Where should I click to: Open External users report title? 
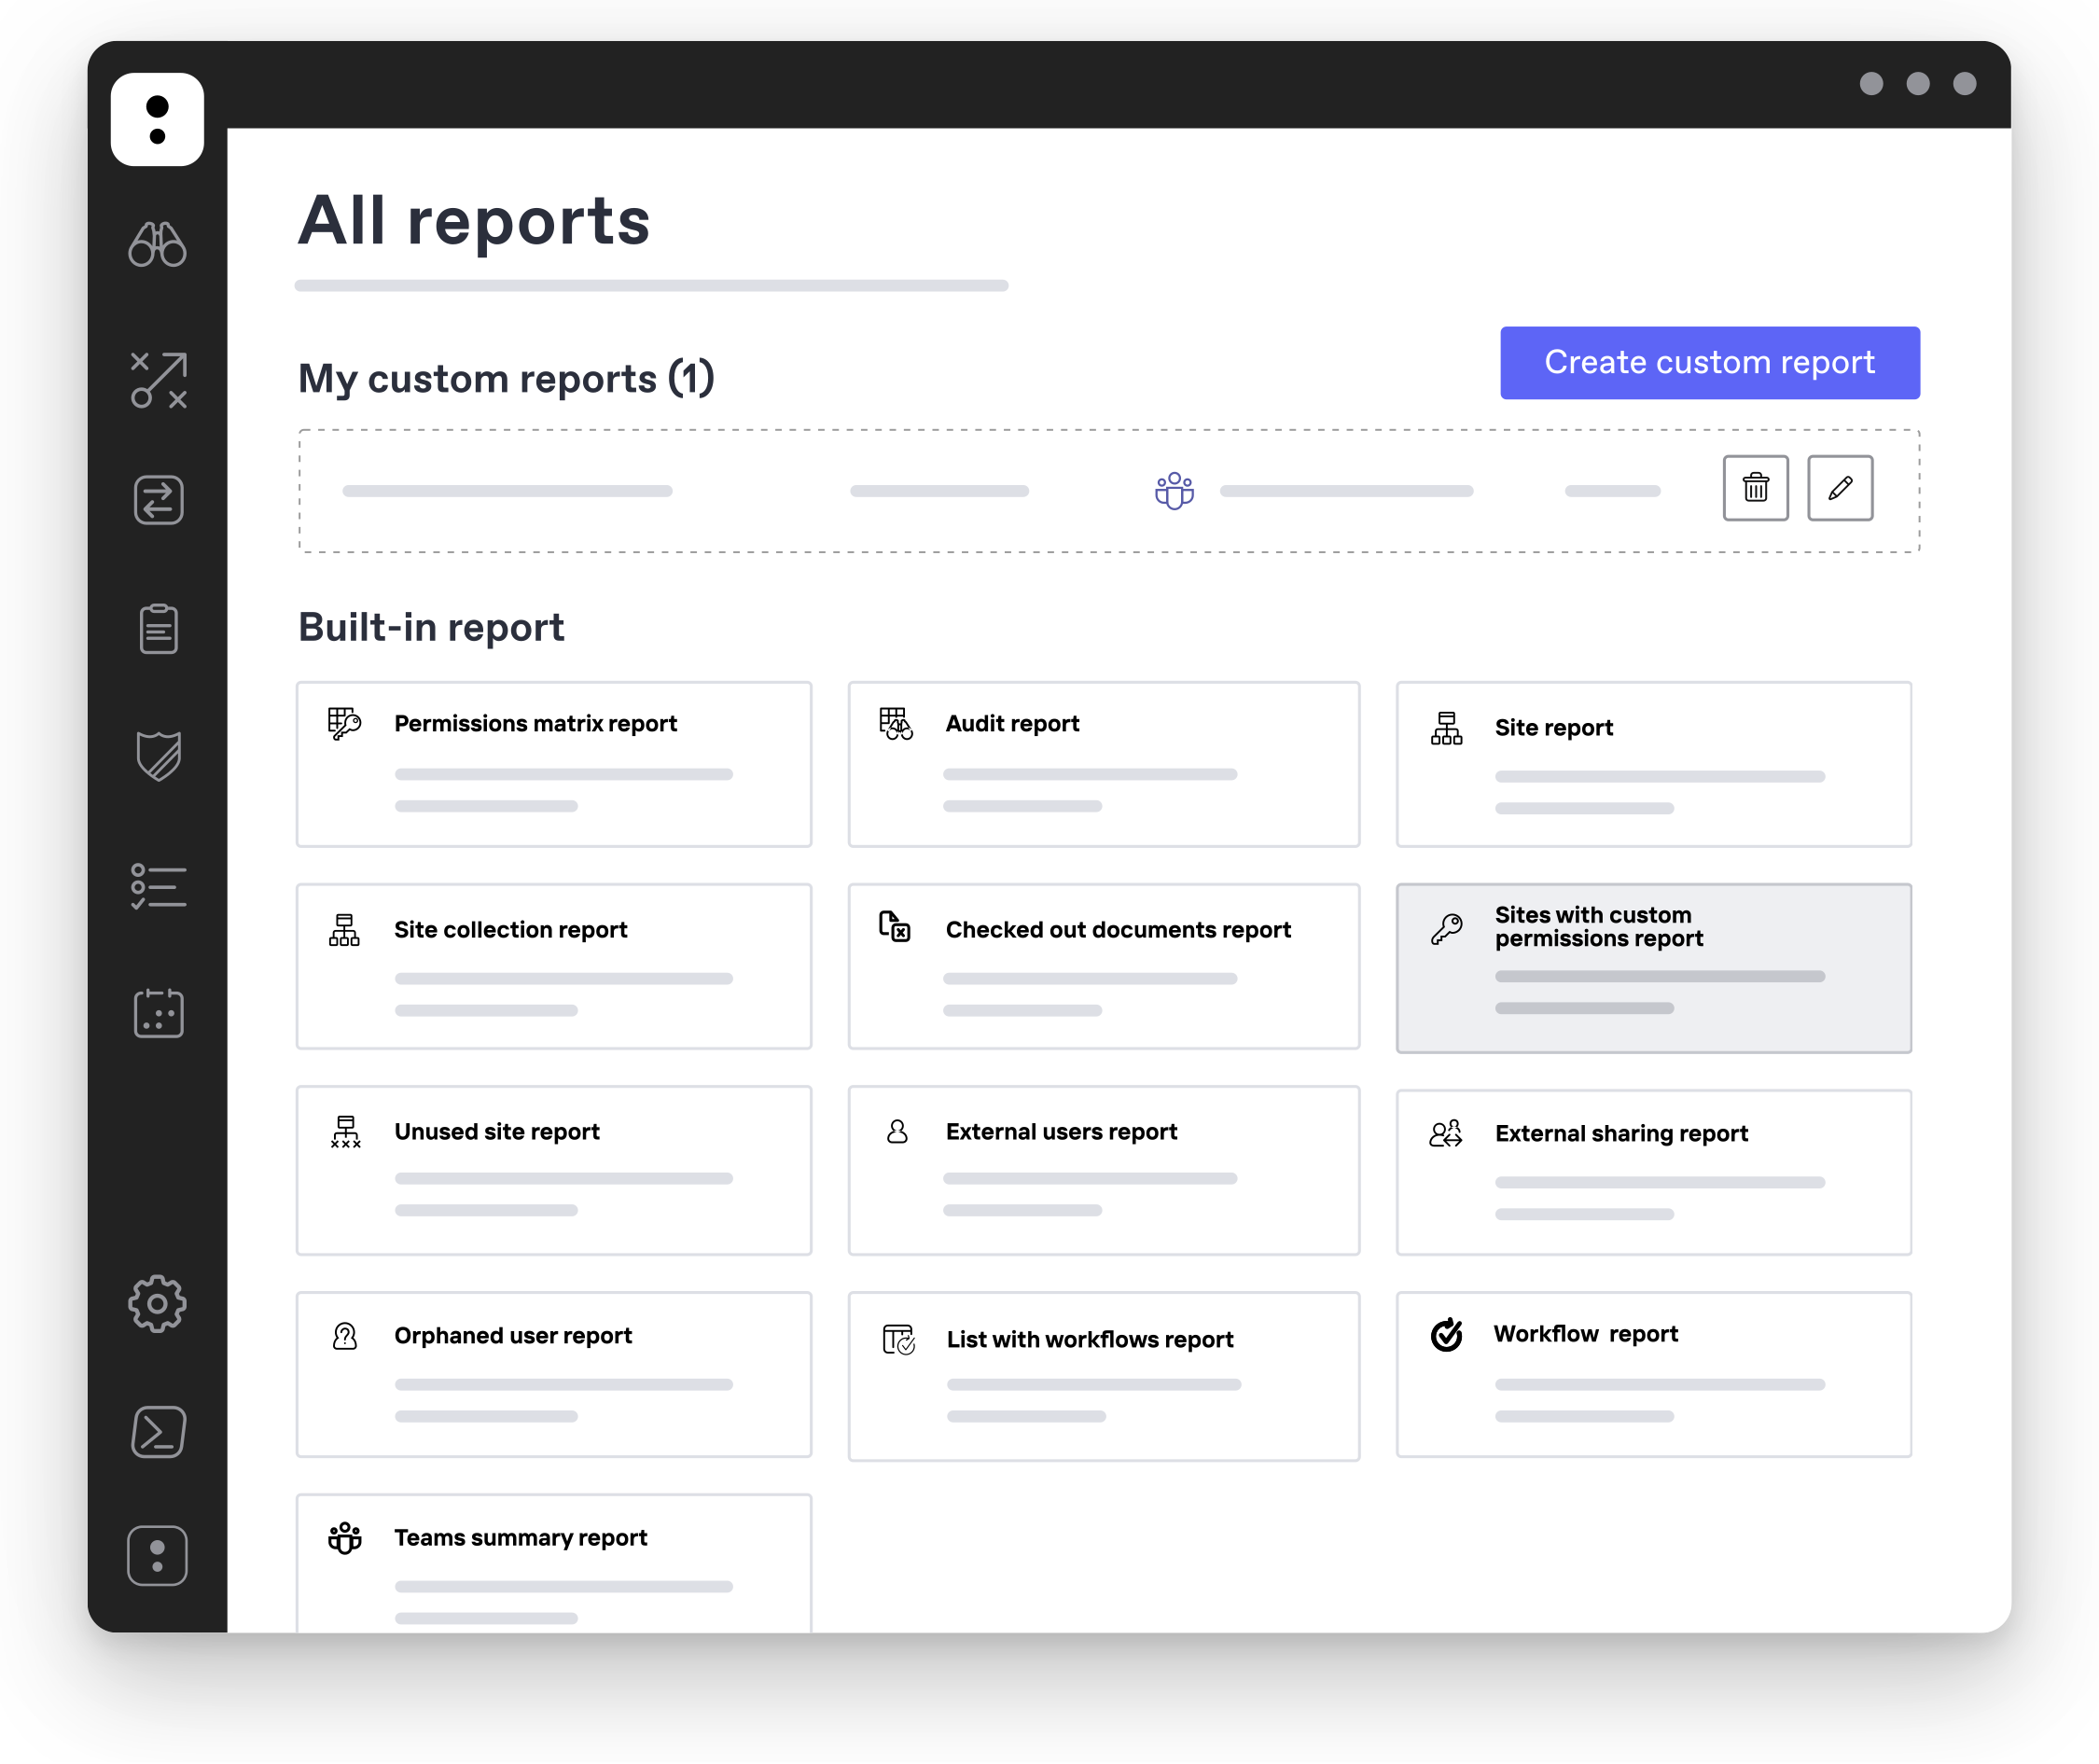click(1061, 1131)
